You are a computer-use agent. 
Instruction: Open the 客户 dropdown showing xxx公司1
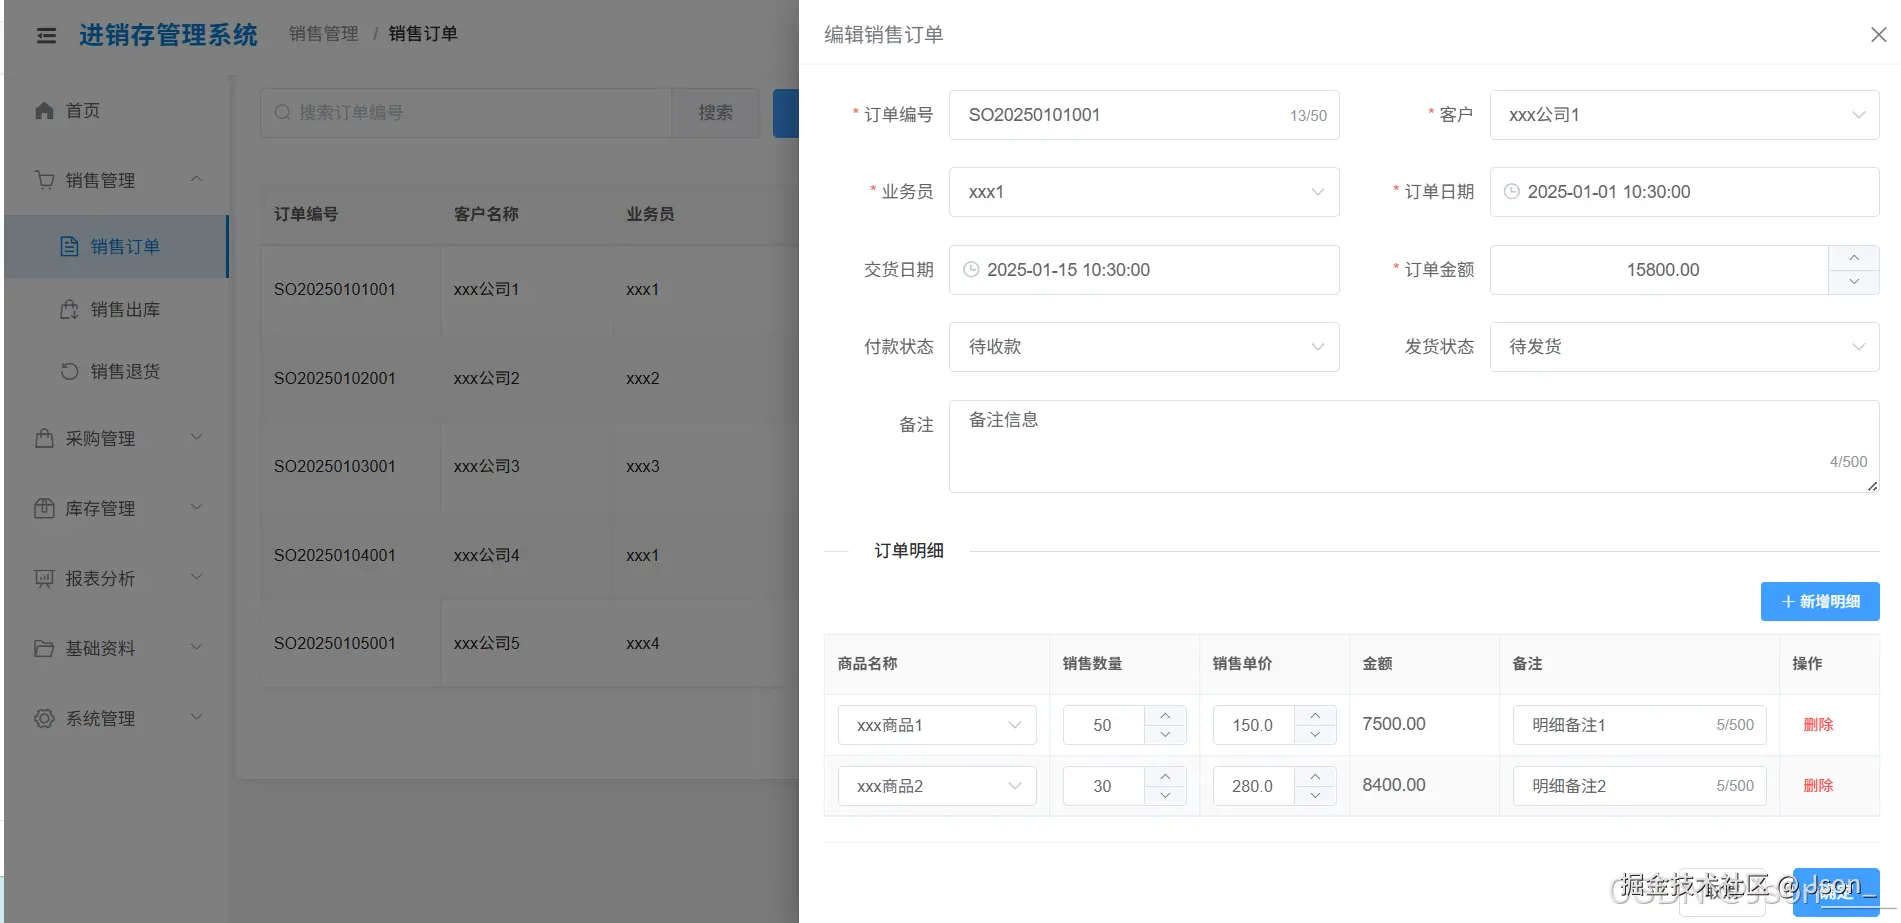[1684, 115]
